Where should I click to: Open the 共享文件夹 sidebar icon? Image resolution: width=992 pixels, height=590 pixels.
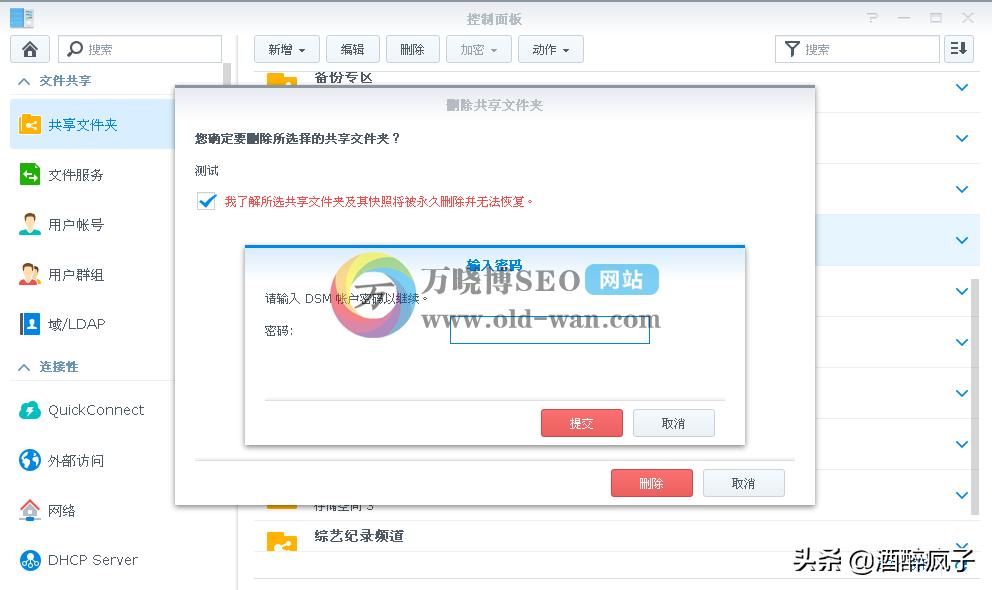30,124
